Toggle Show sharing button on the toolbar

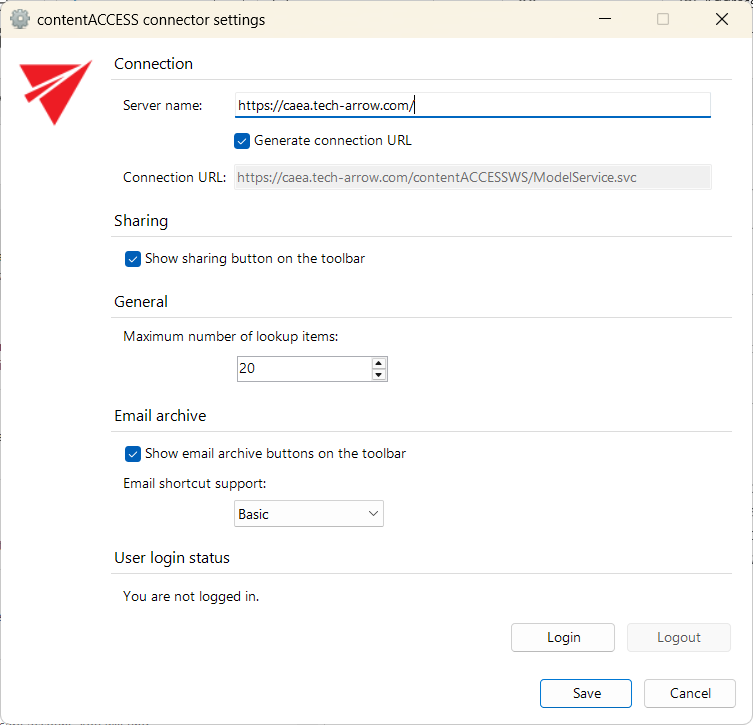click(133, 259)
